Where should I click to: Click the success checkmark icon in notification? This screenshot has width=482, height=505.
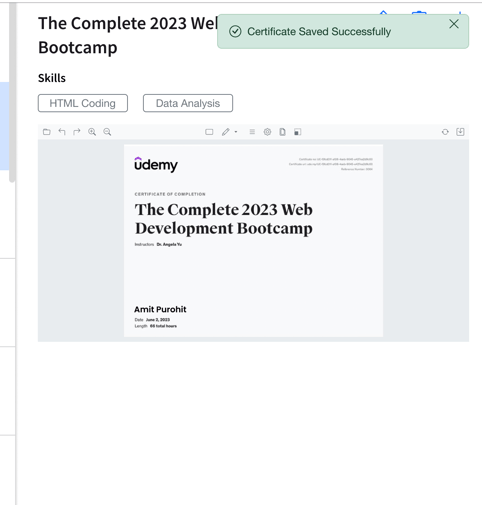(x=235, y=32)
